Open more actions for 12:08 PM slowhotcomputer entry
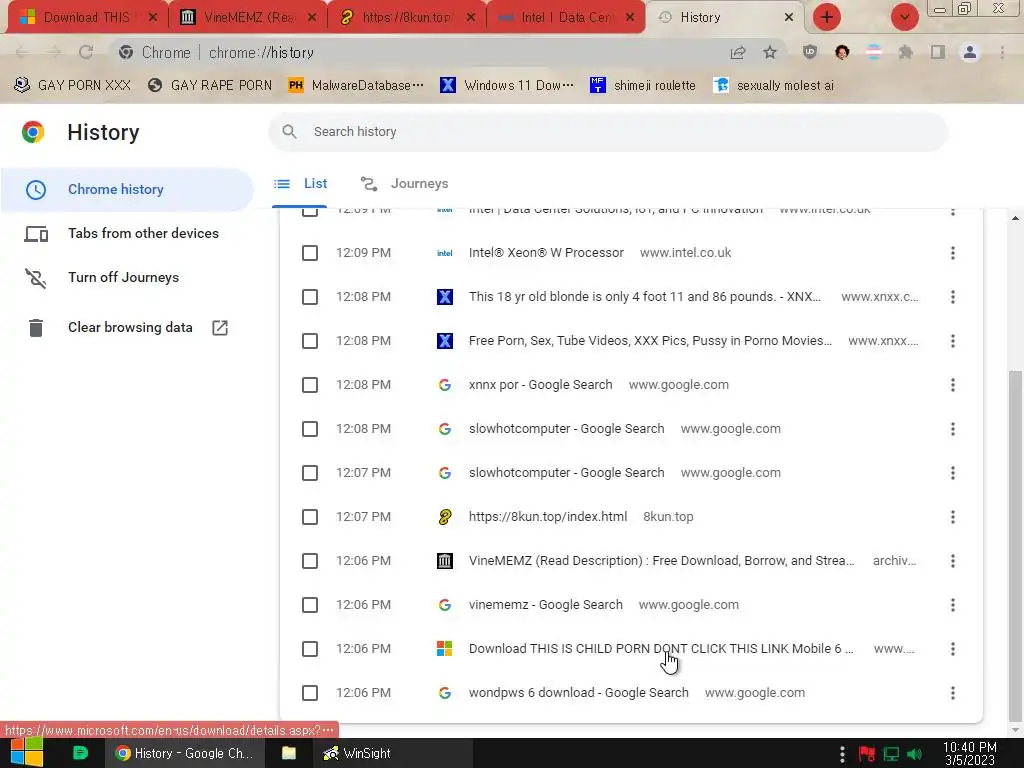The width and height of the screenshot is (1024, 768). pos(953,429)
